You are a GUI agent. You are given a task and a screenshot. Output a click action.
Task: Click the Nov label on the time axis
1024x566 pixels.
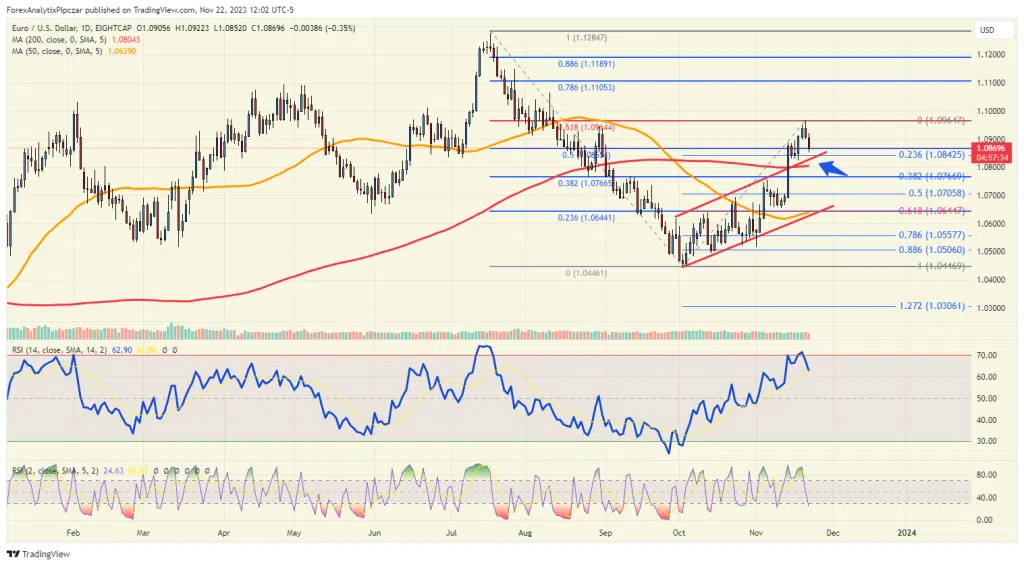pyautogui.click(x=756, y=533)
